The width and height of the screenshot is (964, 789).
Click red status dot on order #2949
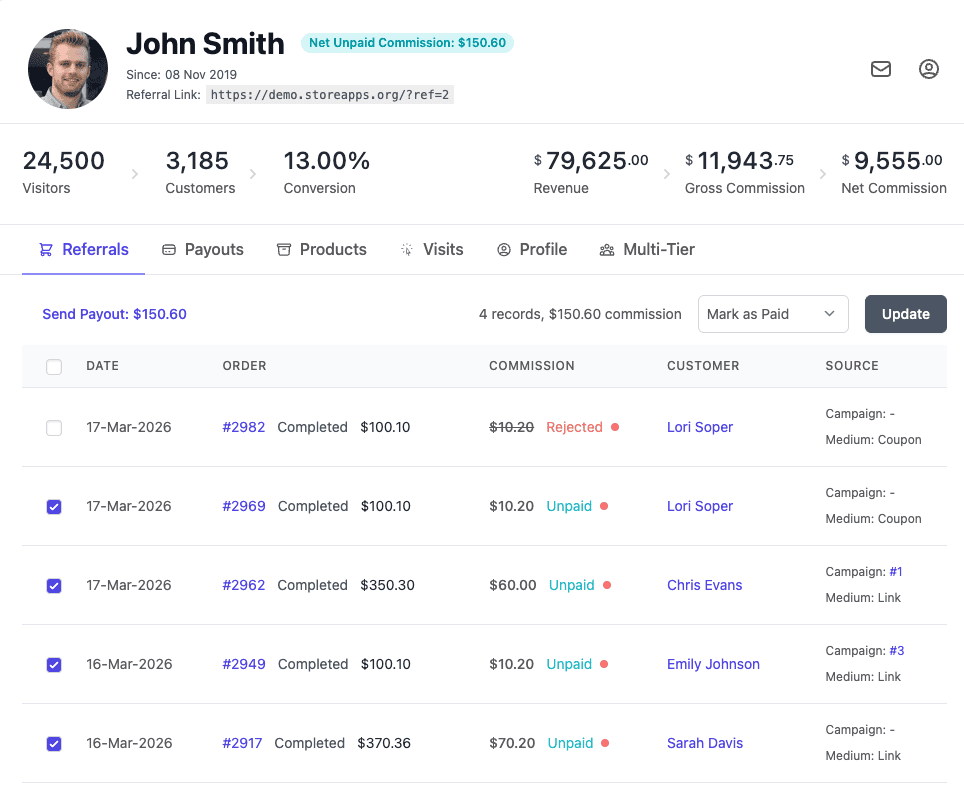[x=604, y=664]
